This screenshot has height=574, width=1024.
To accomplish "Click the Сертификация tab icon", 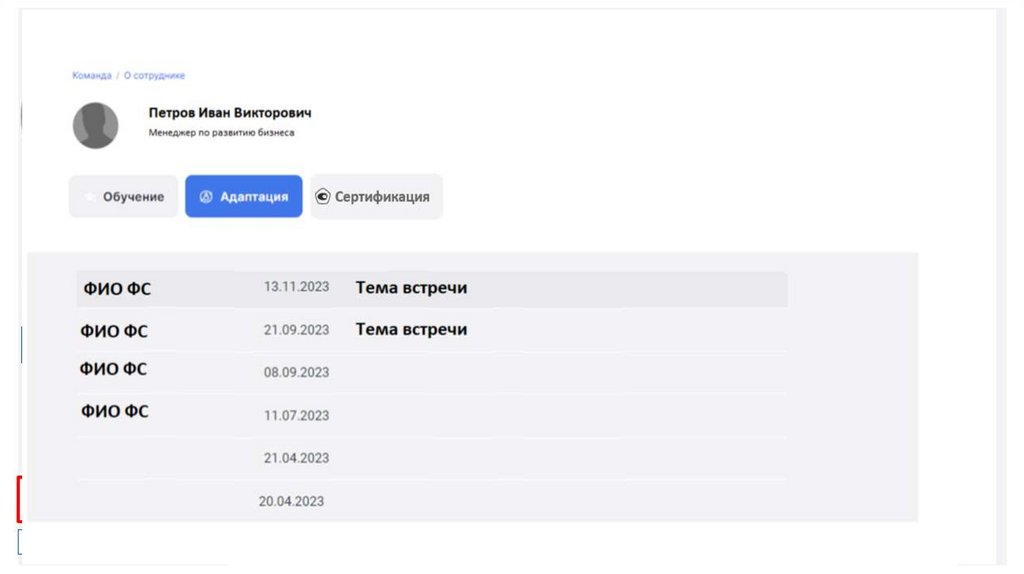I will pos(322,197).
